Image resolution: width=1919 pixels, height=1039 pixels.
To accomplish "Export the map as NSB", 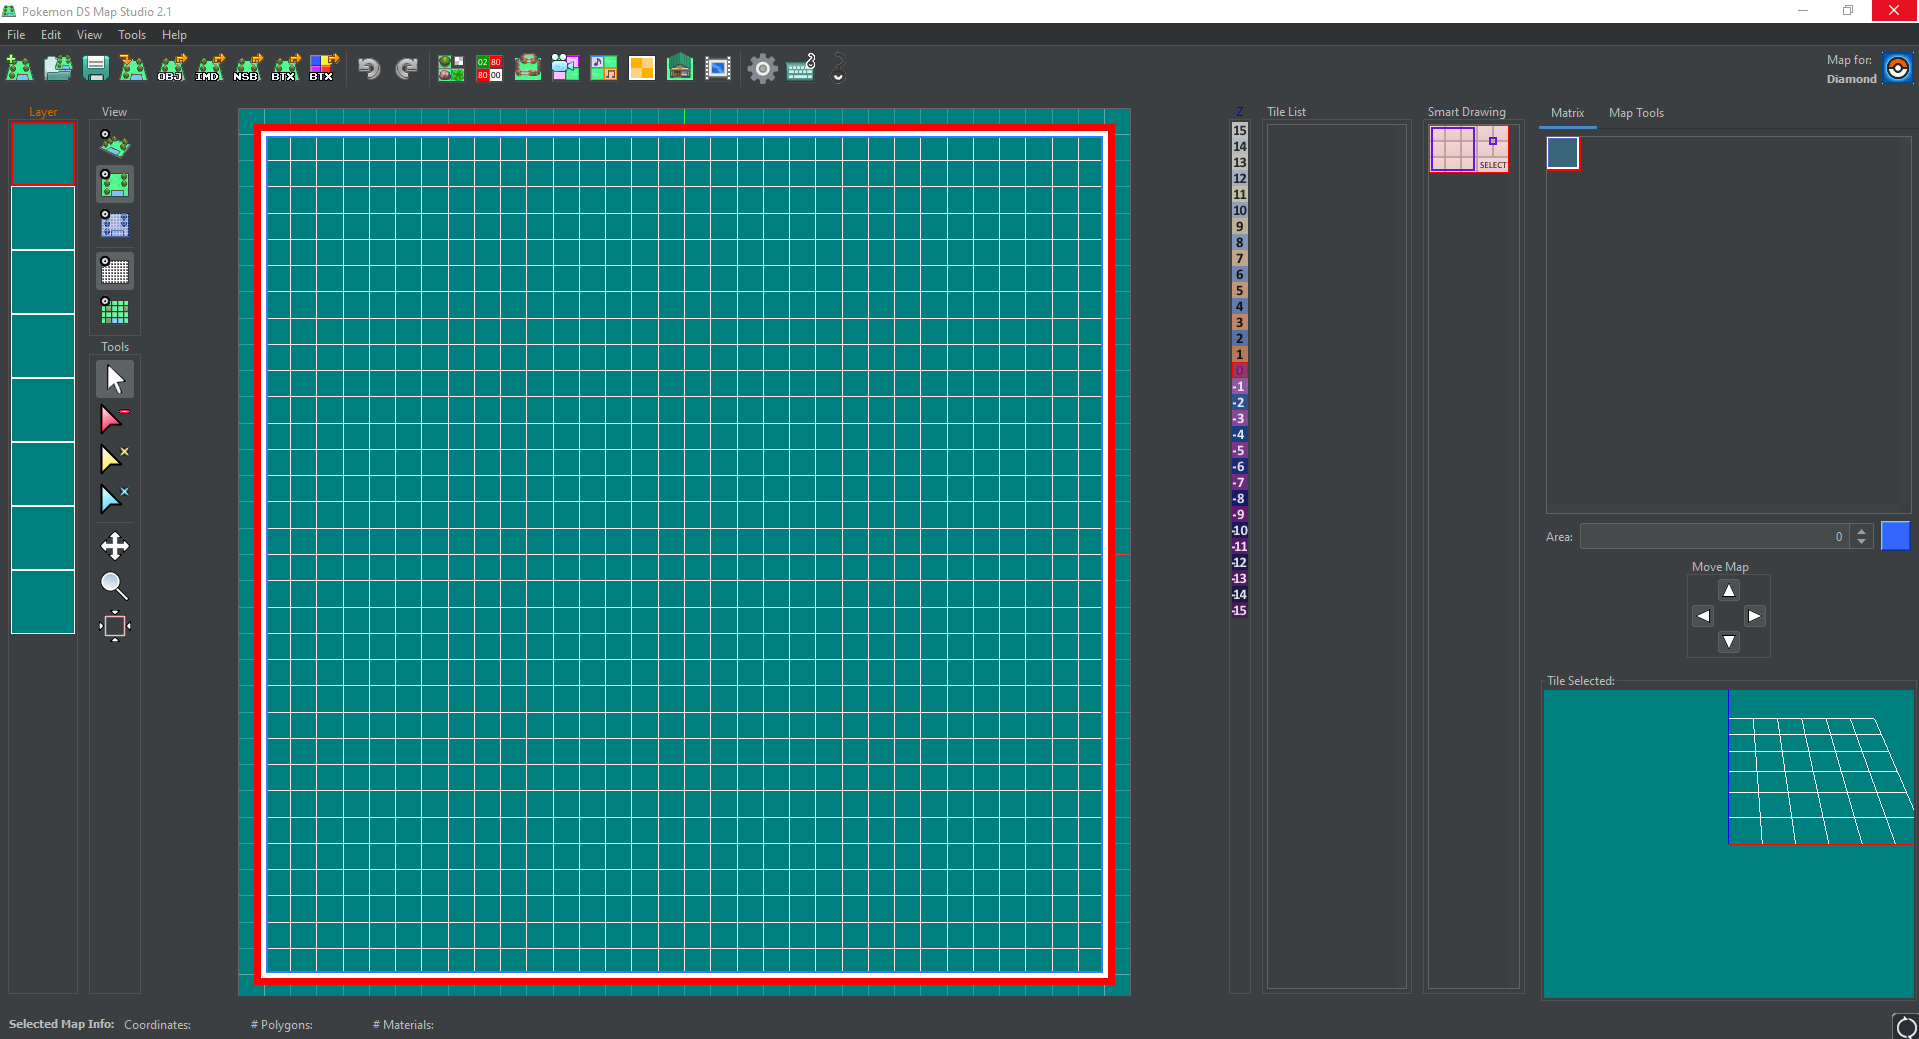I will (247, 67).
